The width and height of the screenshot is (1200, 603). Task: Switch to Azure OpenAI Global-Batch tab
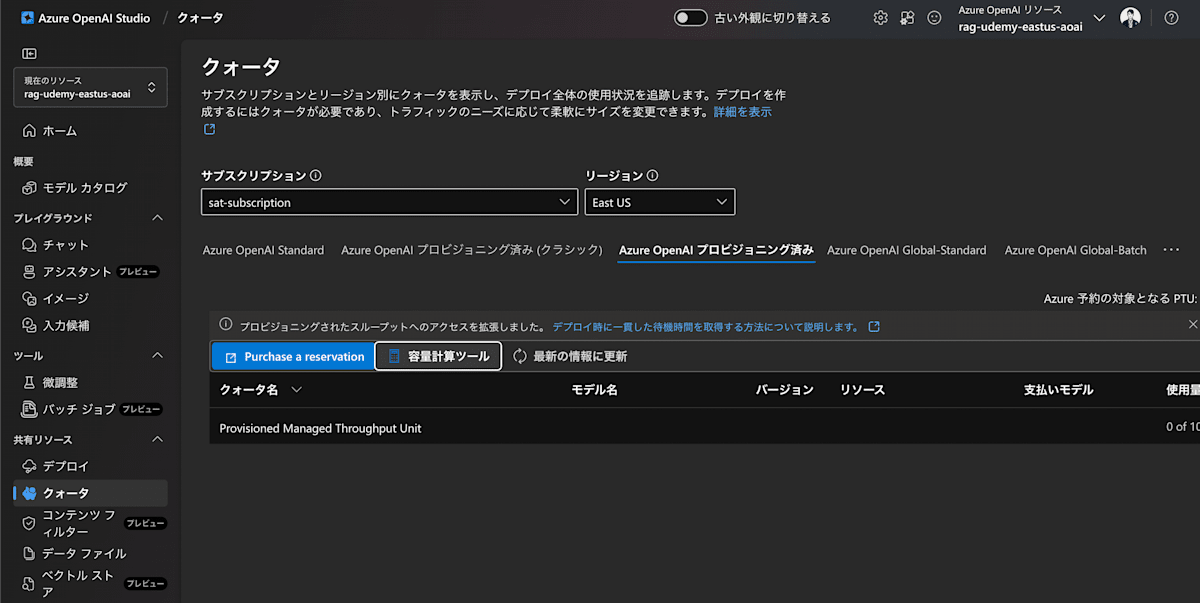1076,250
